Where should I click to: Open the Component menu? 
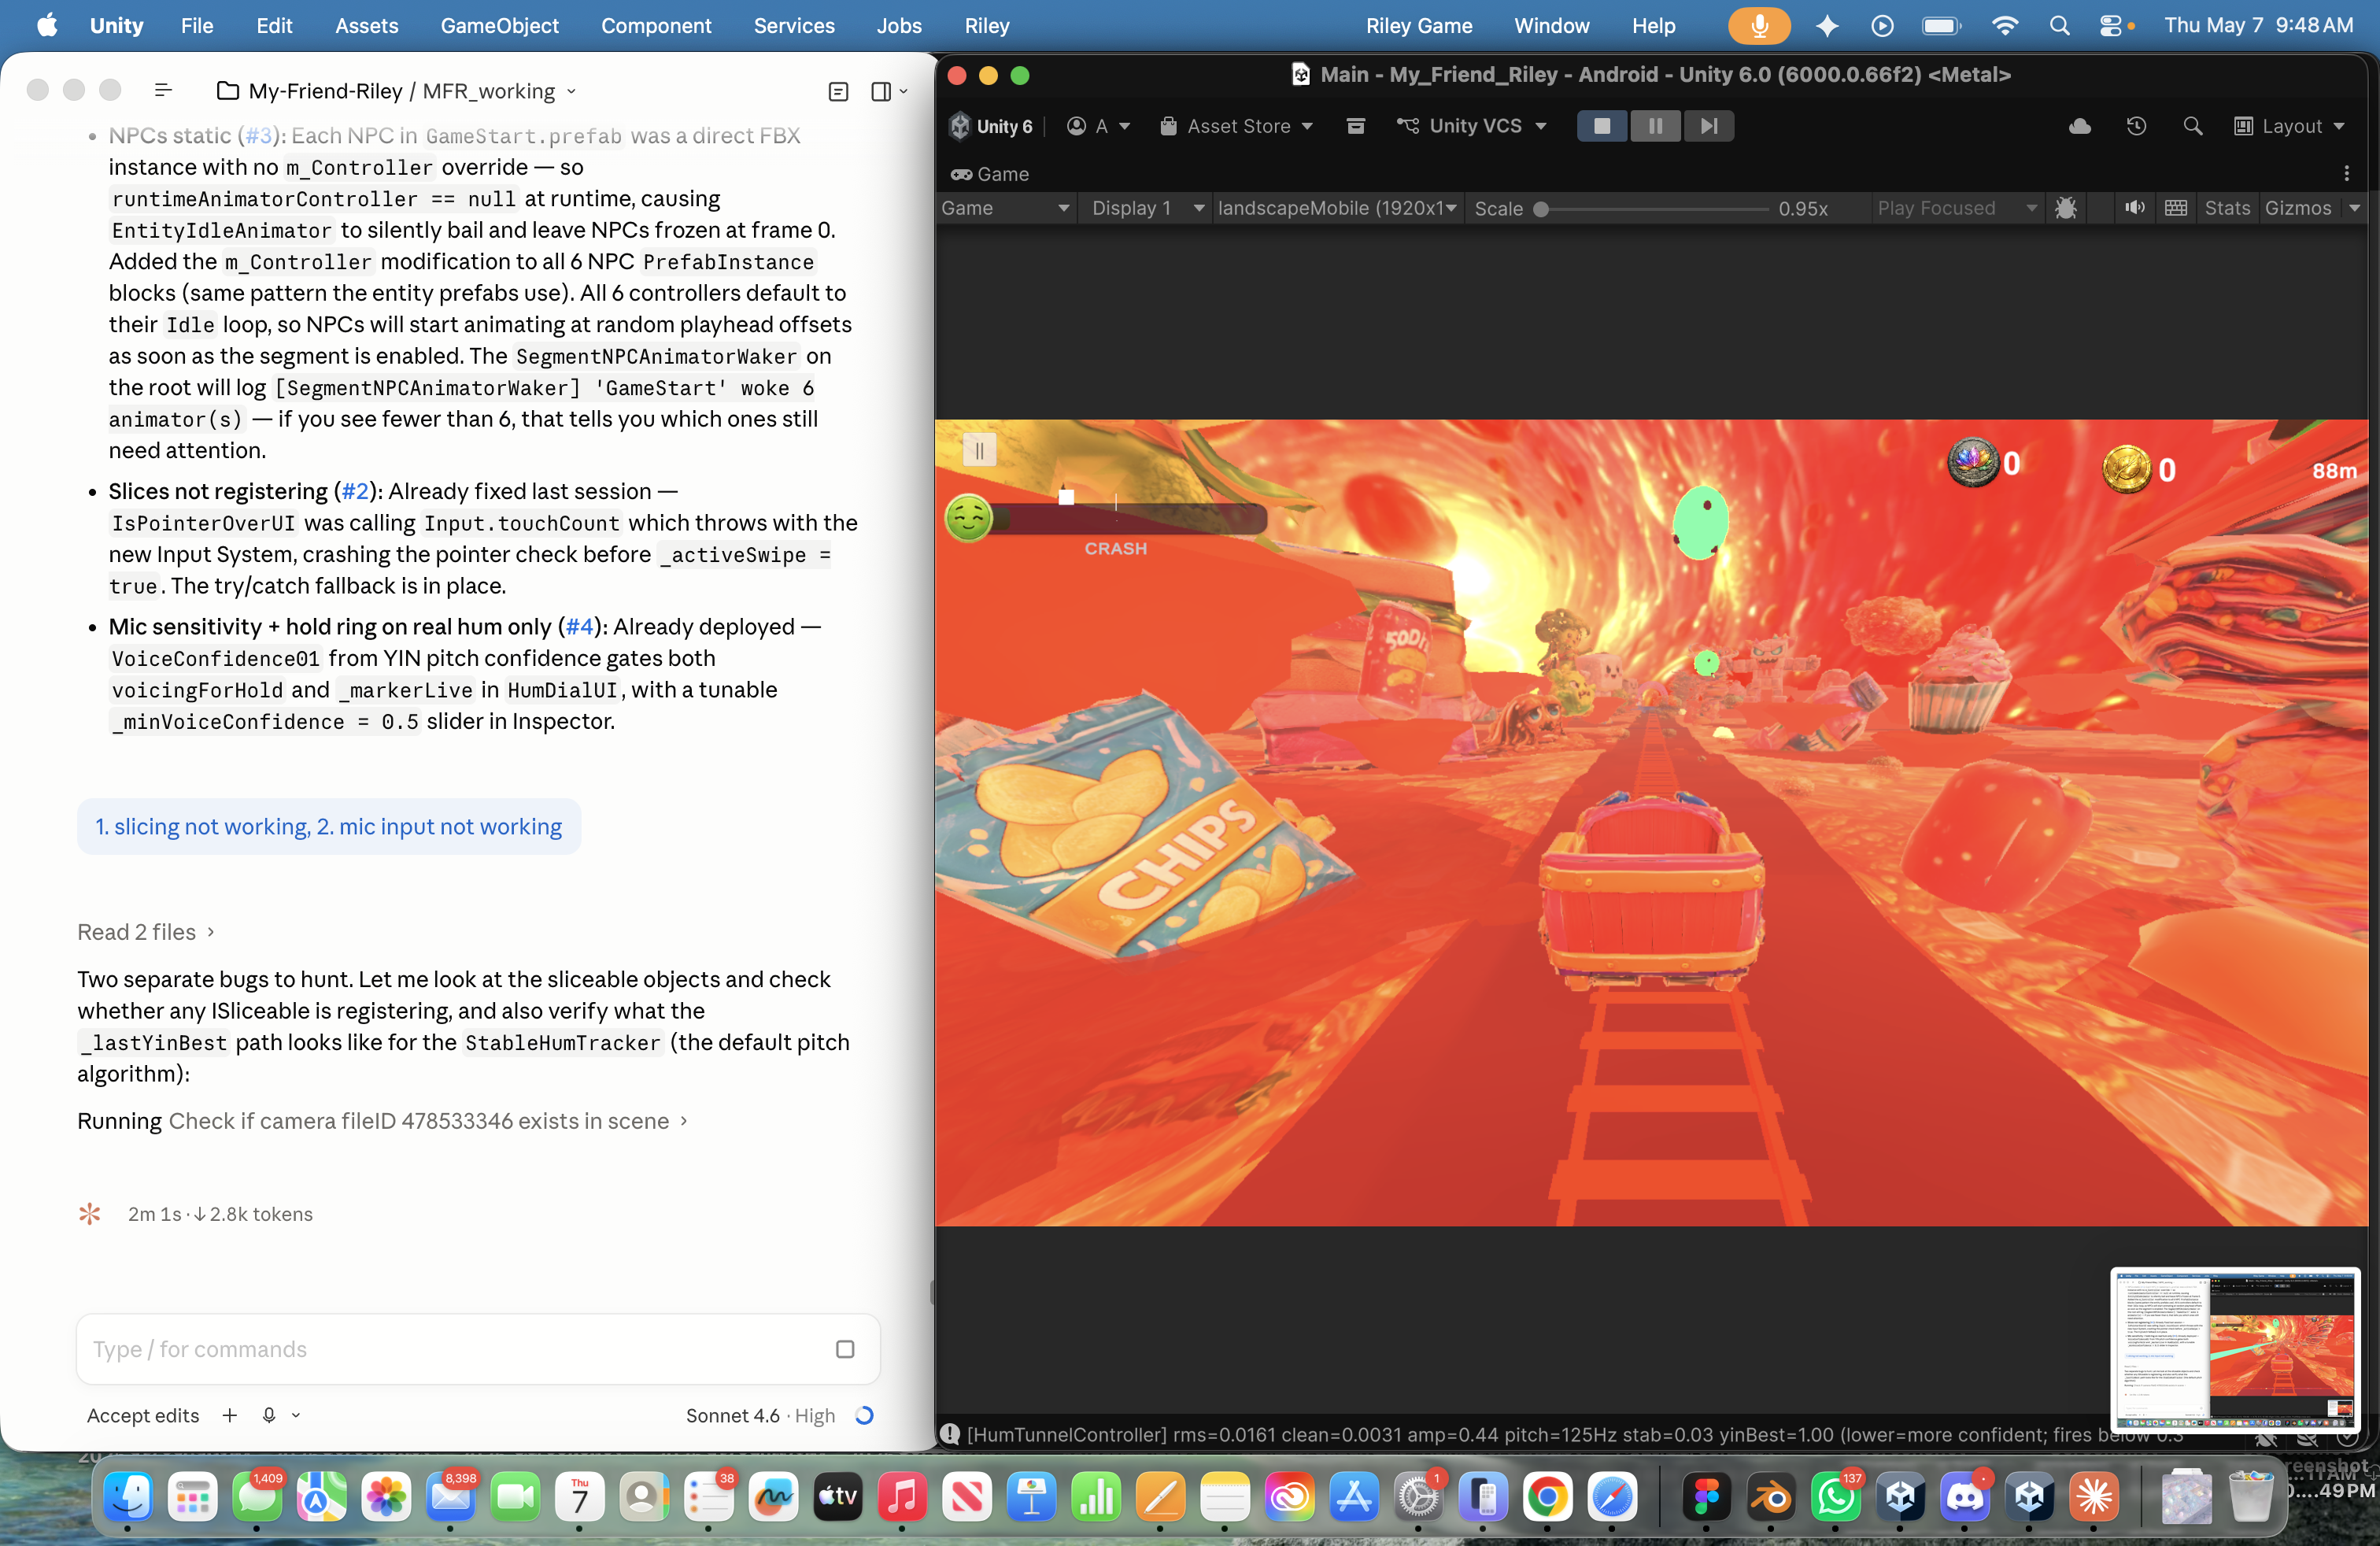coord(656,25)
